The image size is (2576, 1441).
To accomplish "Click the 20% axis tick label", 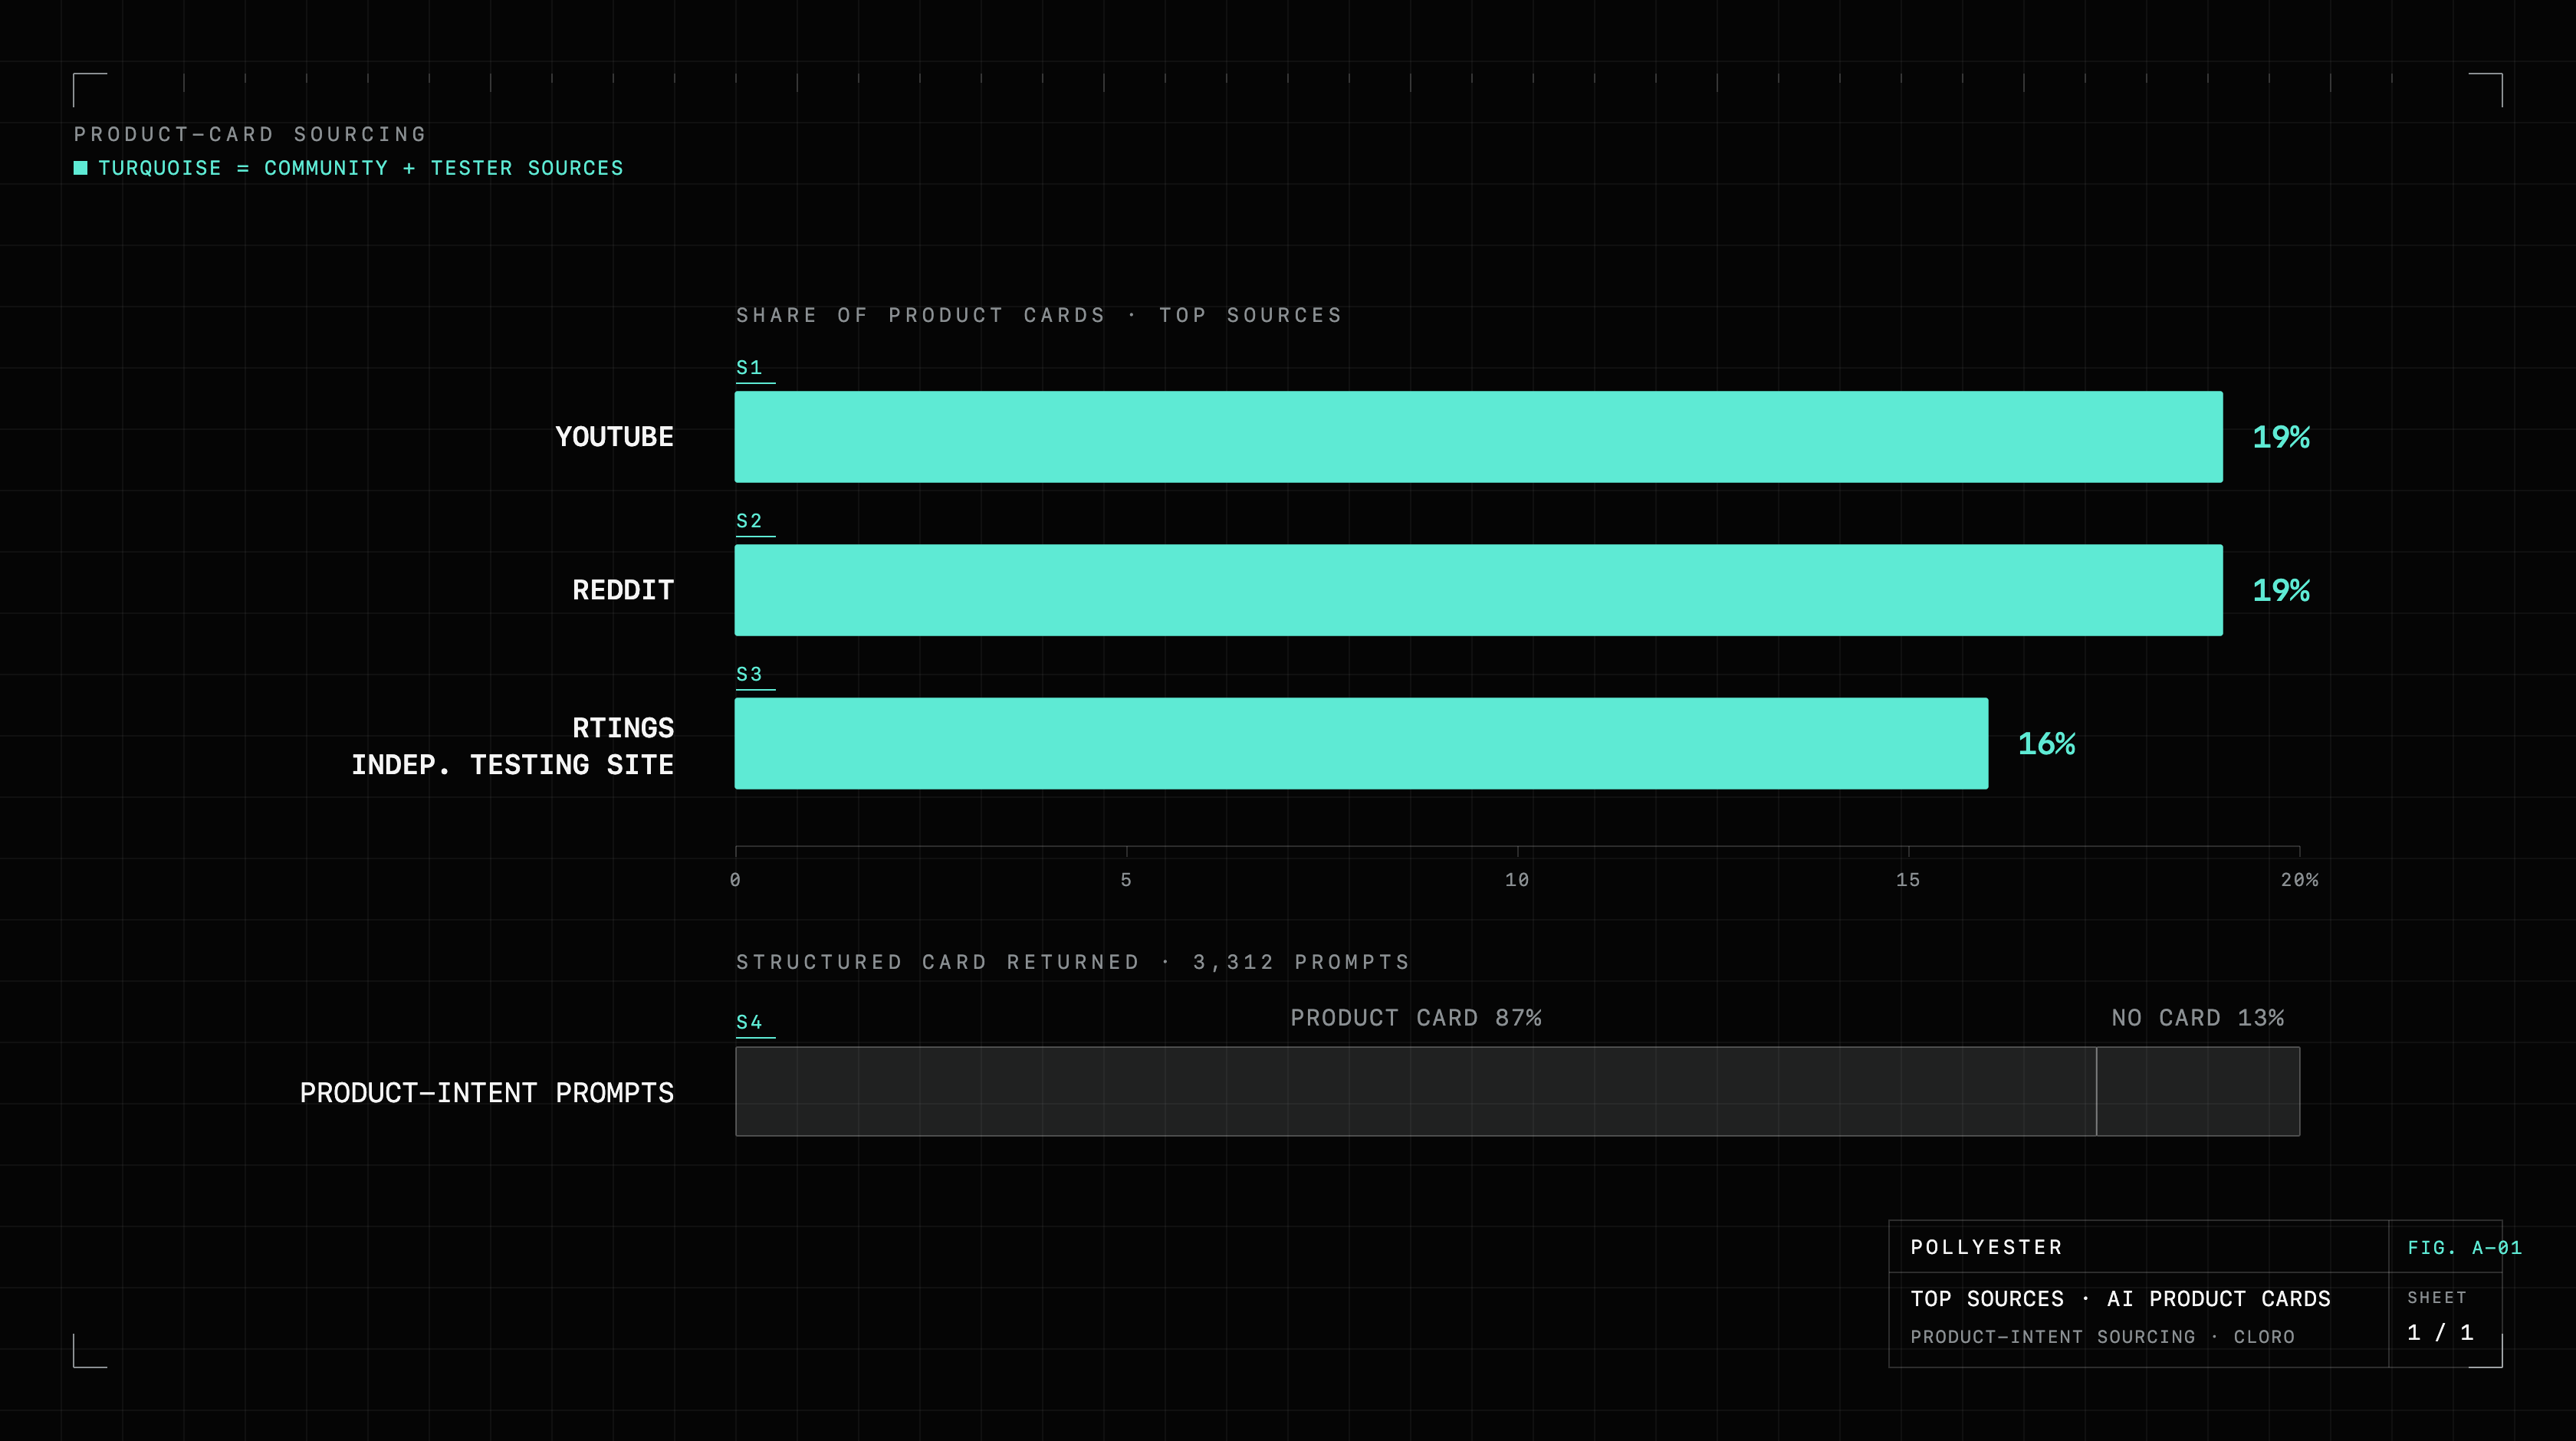I will point(2299,880).
